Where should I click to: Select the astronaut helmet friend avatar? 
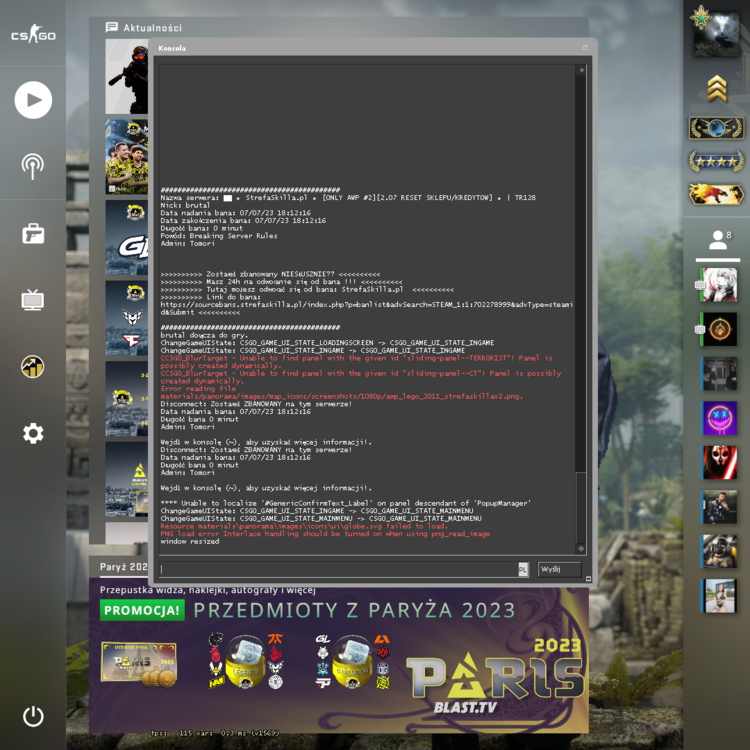tap(719, 551)
